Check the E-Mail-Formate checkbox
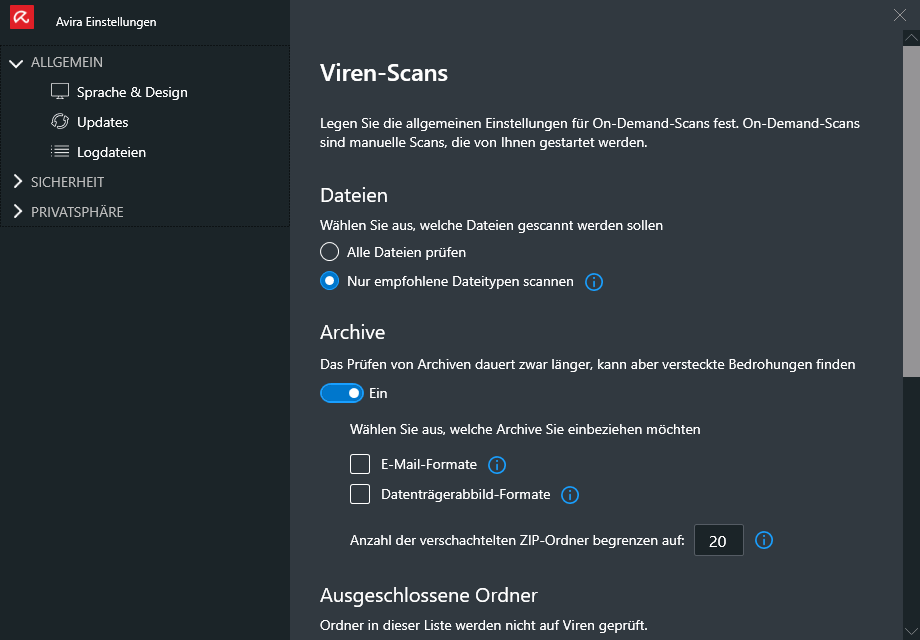920x640 pixels. (360, 464)
